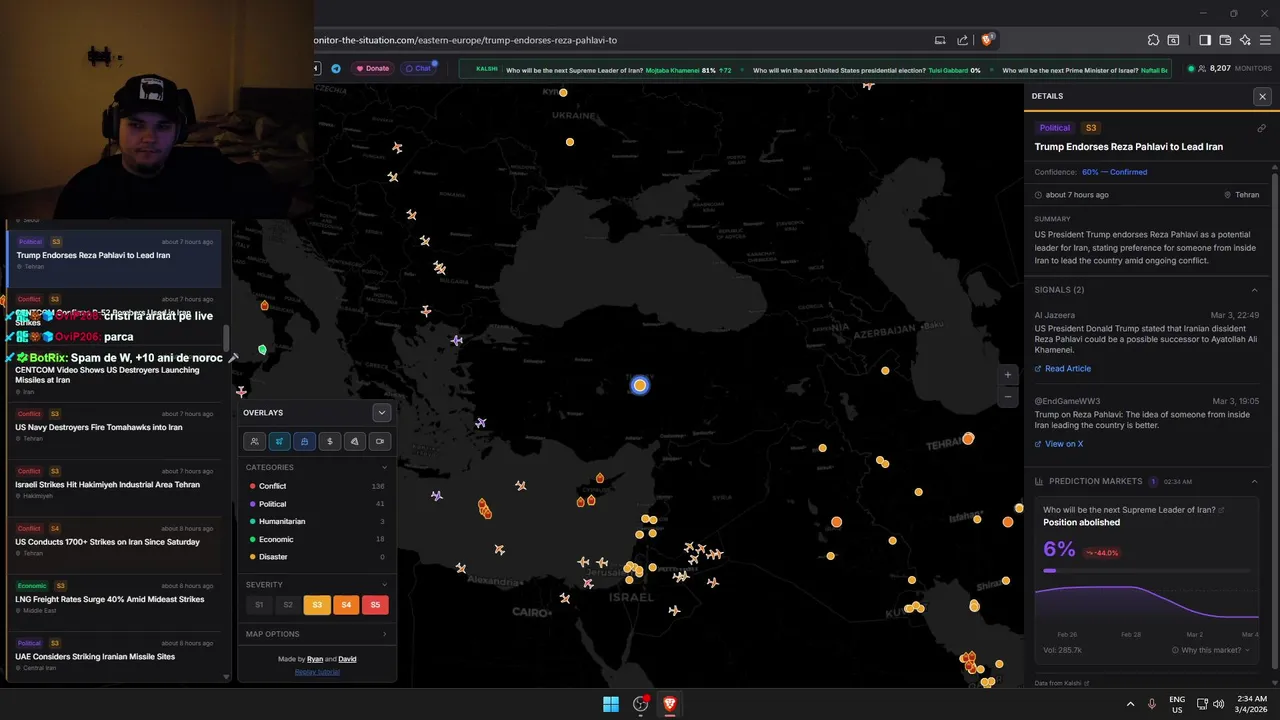Click Brave Shields icon in address bar

click(x=987, y=40)
